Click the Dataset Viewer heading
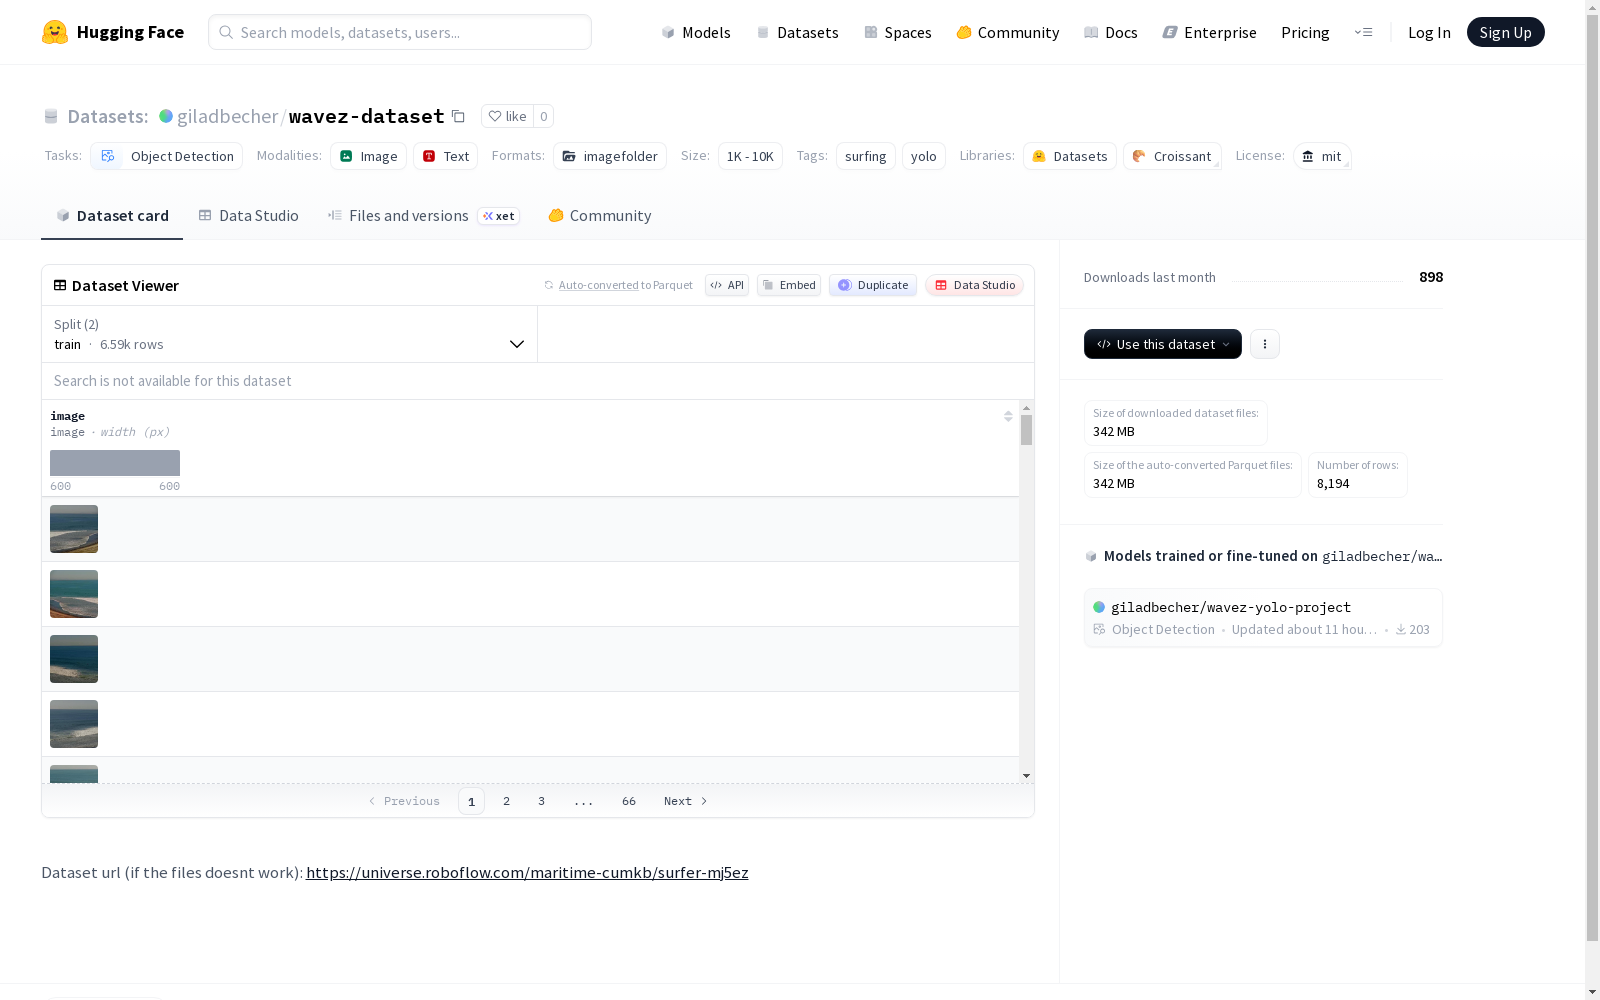The height and width of the screenshot is (1000, 1600). click(125, 286)
